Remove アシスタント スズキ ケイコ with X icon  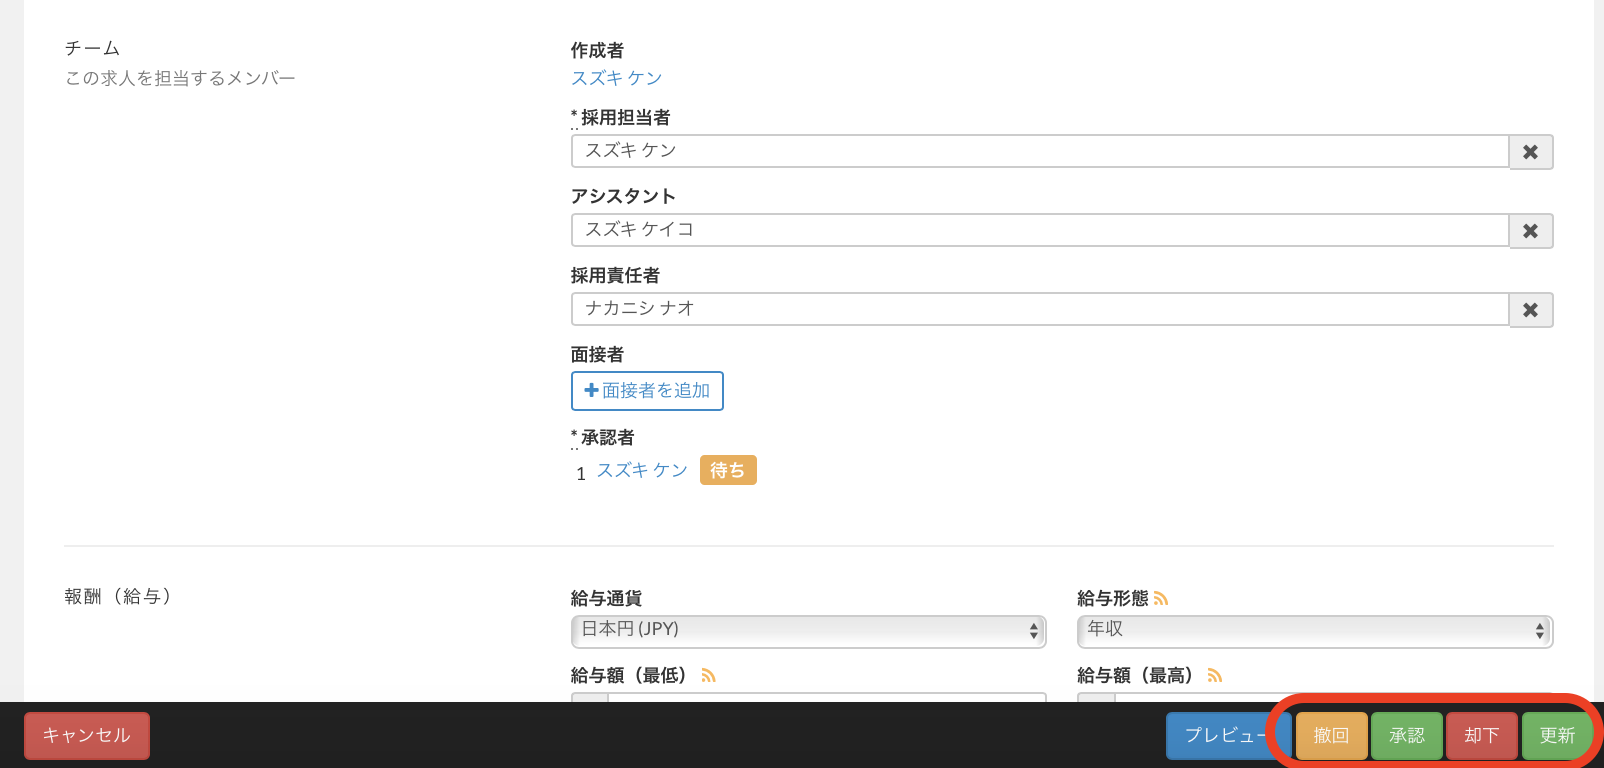point(1530,231)
